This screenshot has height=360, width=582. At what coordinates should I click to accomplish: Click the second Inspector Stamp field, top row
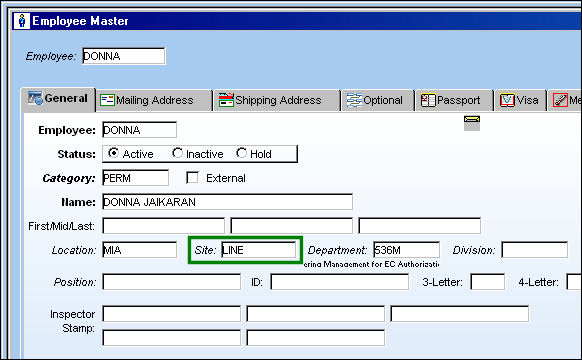click(x=315, y=314)
